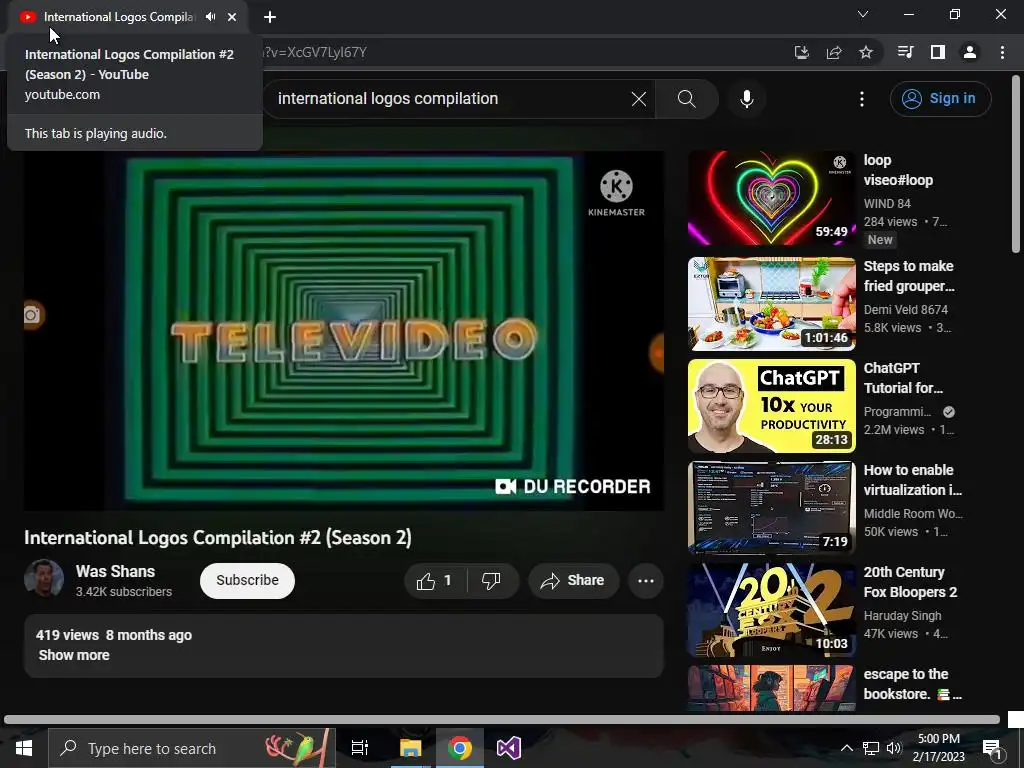Open the taskbar clock and date
Image resolution: width=1024 pixels, height=768 pixels.
coord(938,748)
